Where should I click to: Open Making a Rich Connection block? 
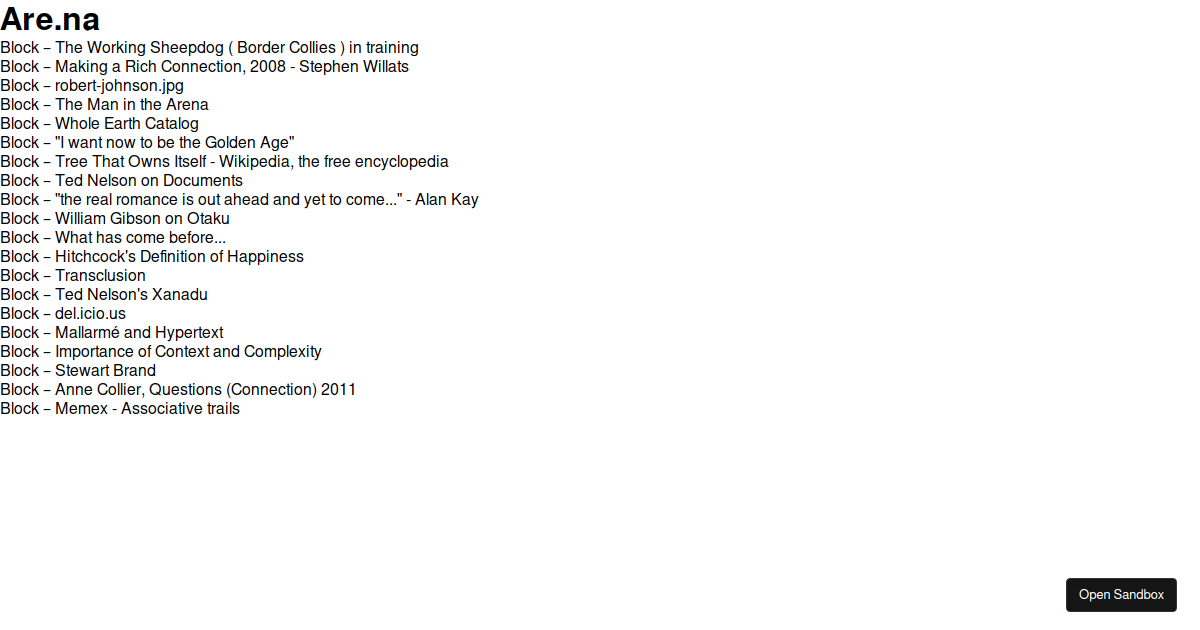[x=204, y=66]
